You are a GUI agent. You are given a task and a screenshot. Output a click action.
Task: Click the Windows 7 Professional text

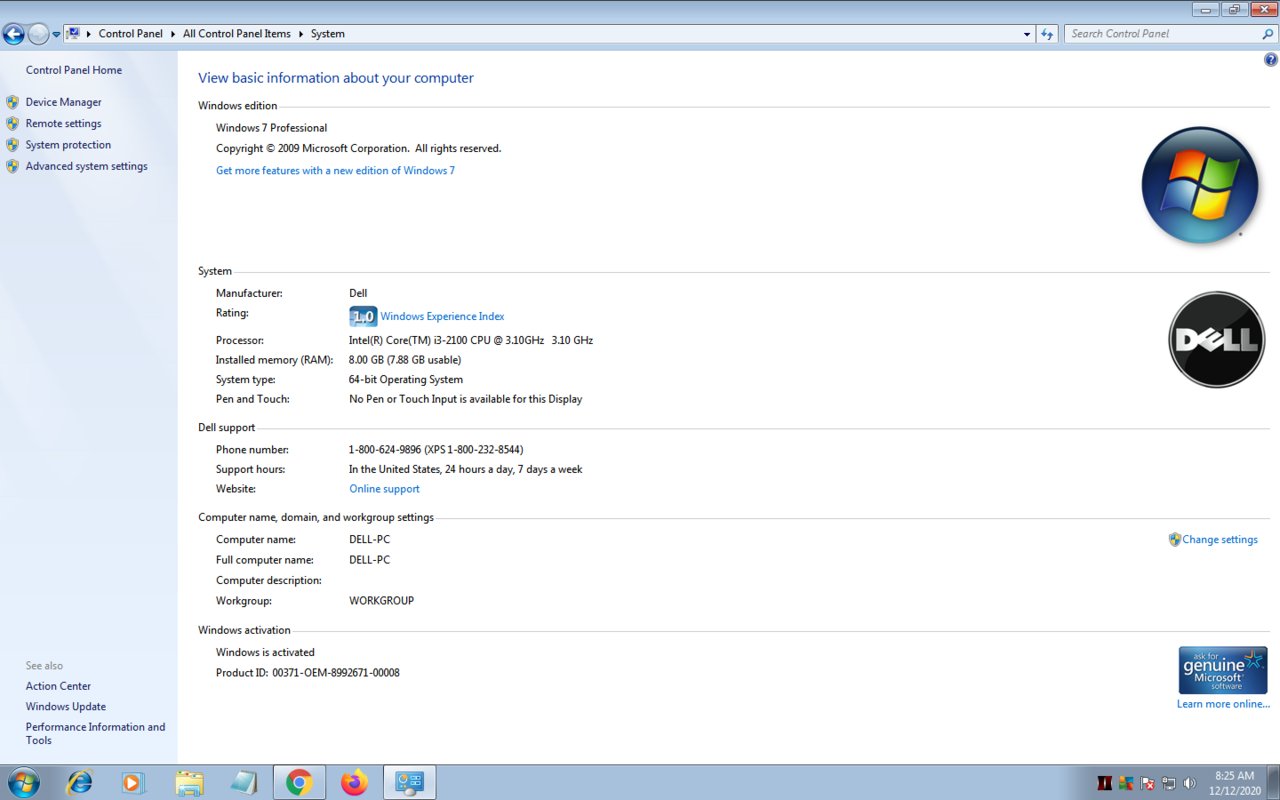[x=272, y=128]
